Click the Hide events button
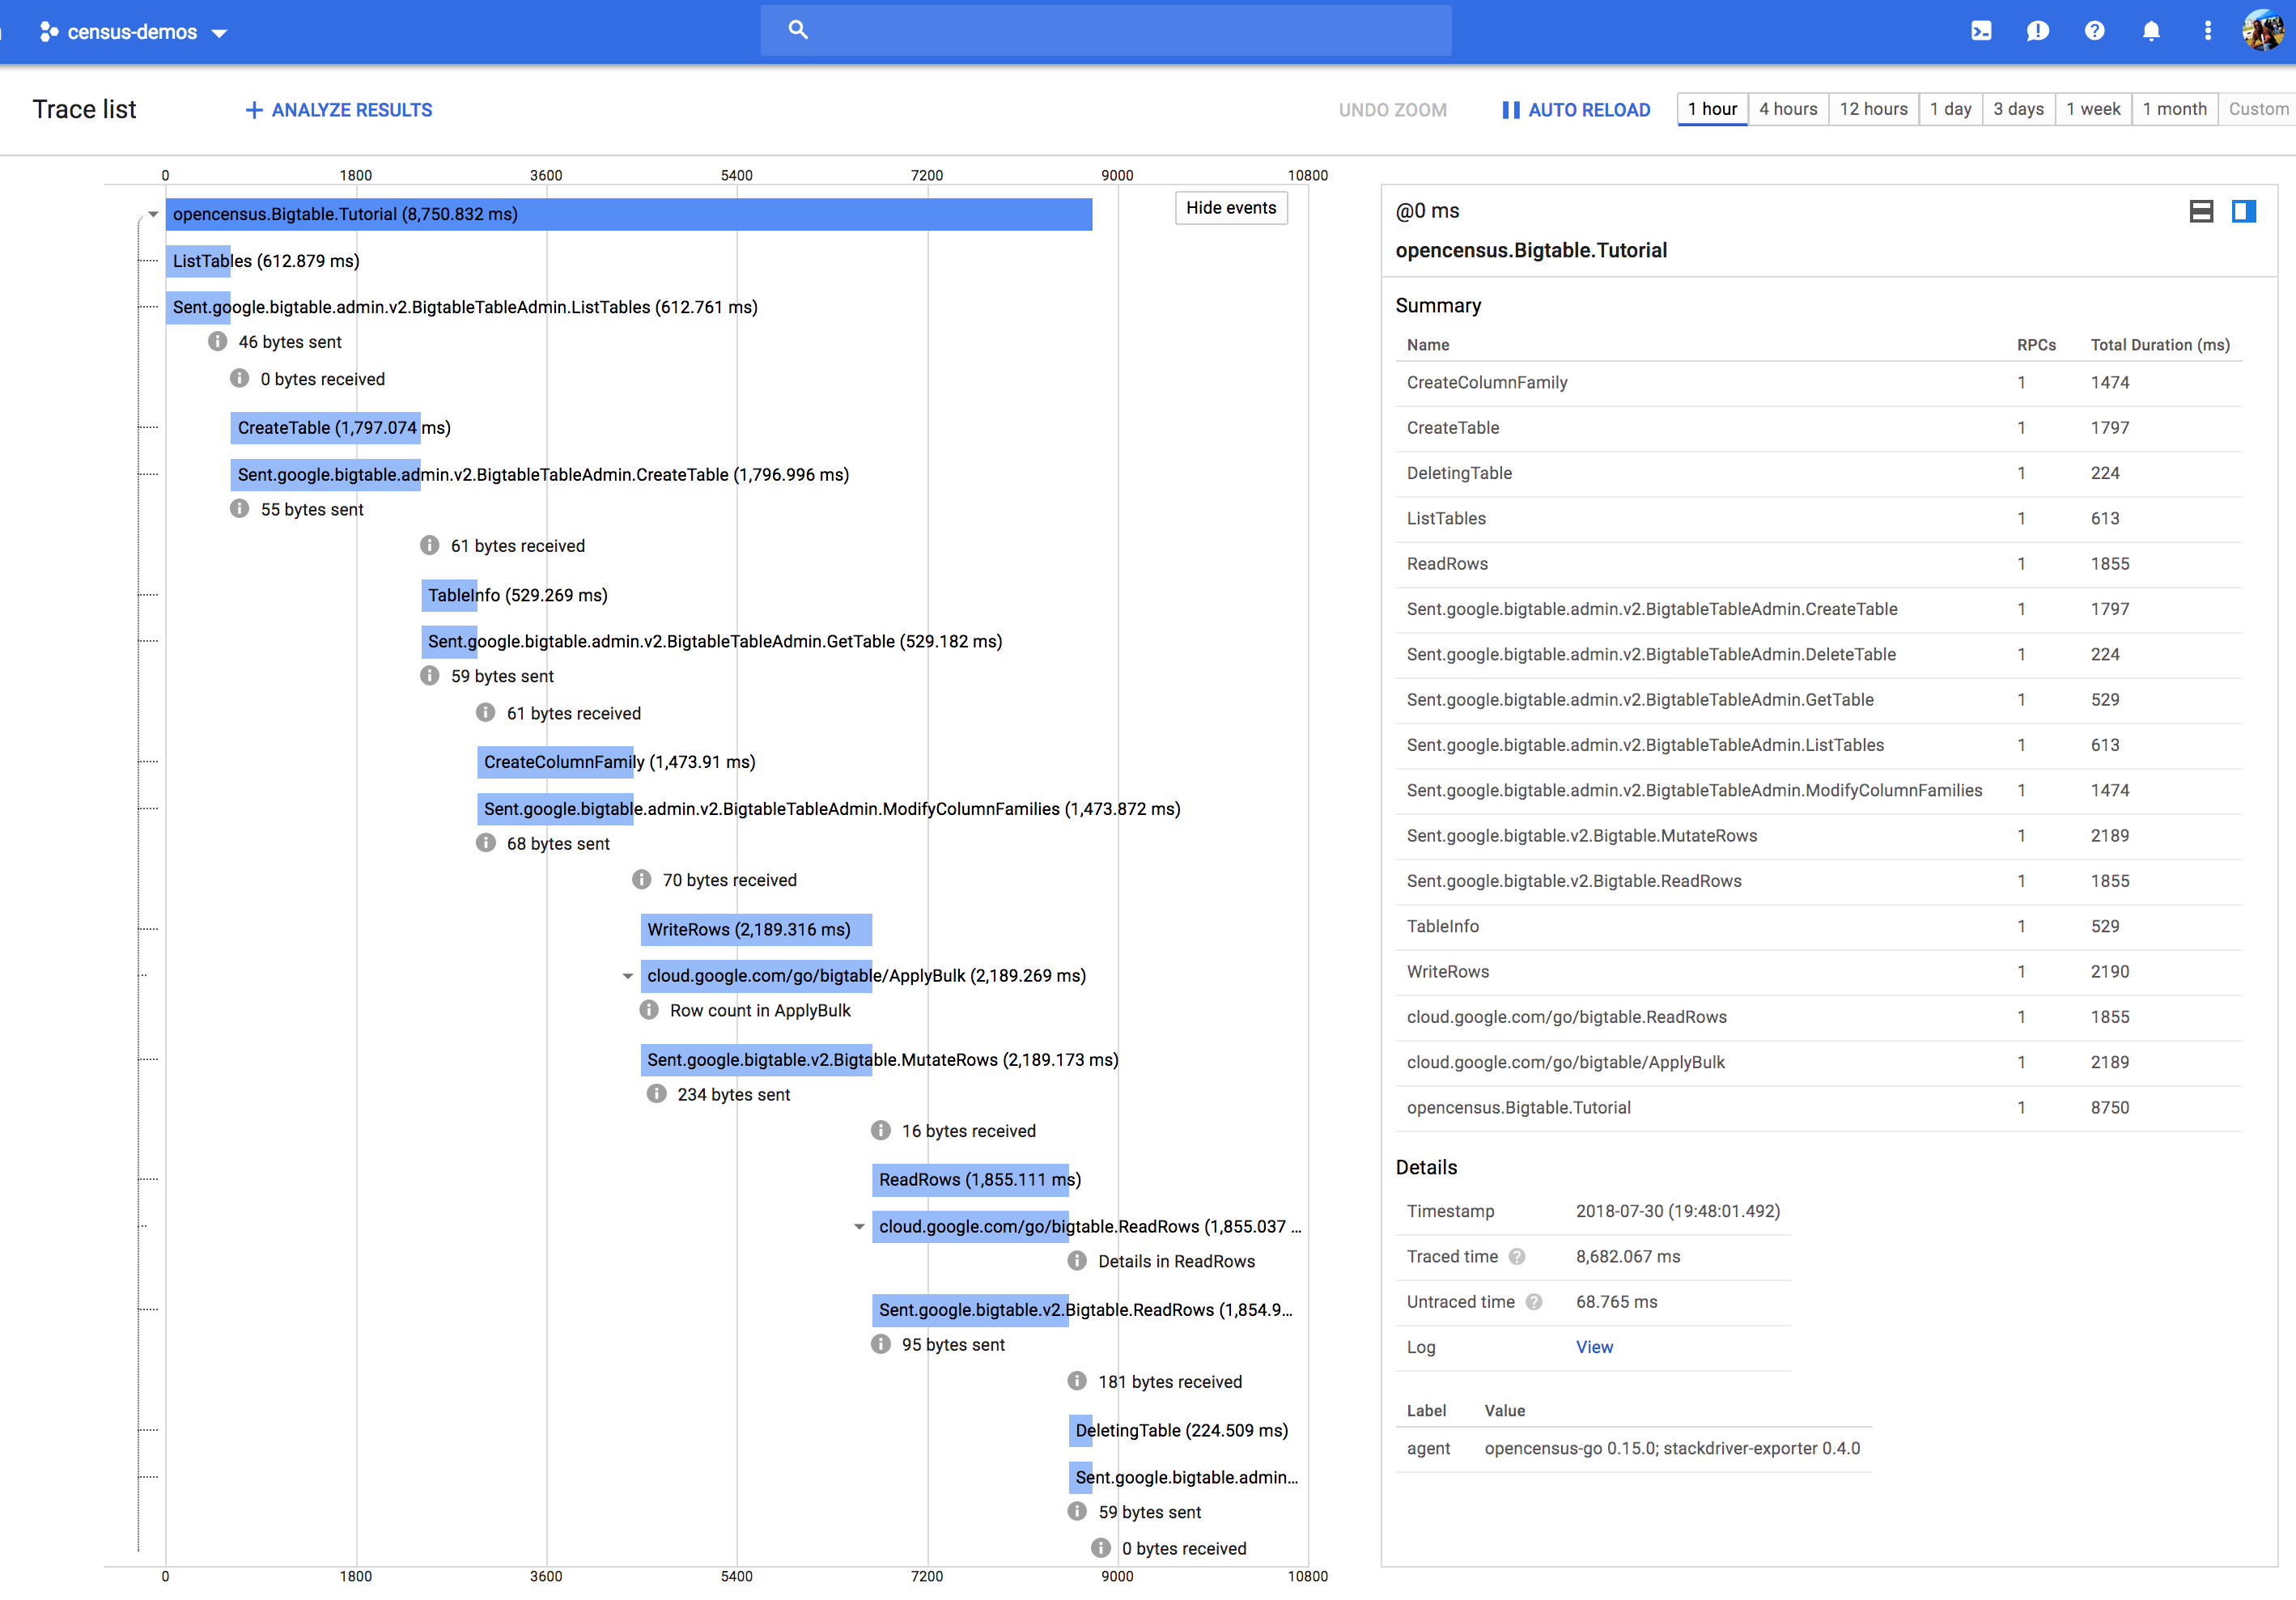2296x1600 pixels. (1231, 208)
